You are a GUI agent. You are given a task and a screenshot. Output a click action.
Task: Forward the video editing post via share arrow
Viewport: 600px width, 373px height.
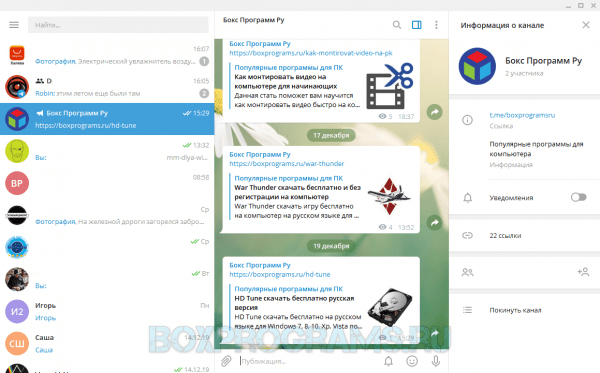[434, 112]
